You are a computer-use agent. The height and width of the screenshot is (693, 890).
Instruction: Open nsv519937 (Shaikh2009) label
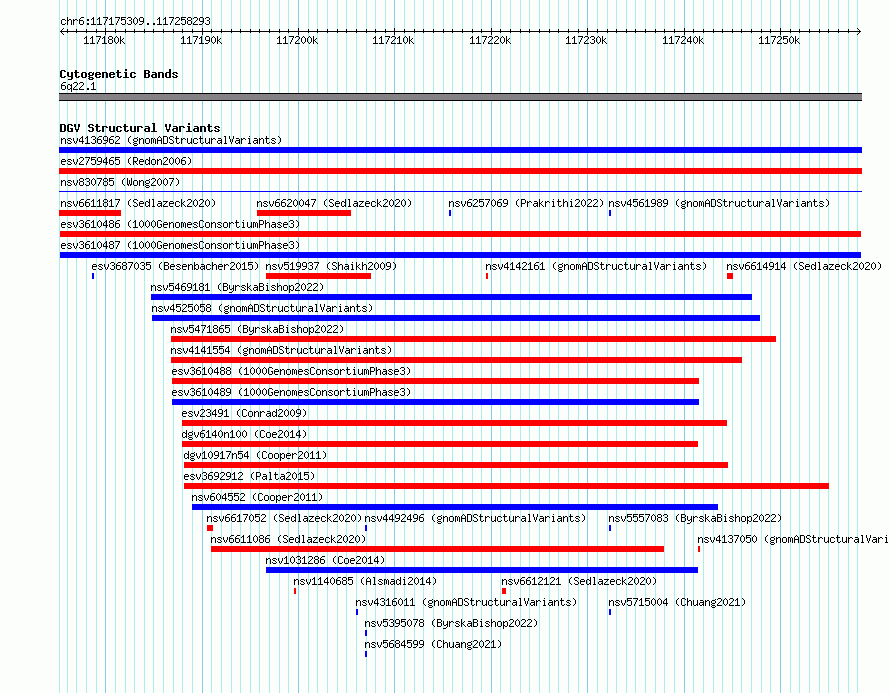click(331, 266)
